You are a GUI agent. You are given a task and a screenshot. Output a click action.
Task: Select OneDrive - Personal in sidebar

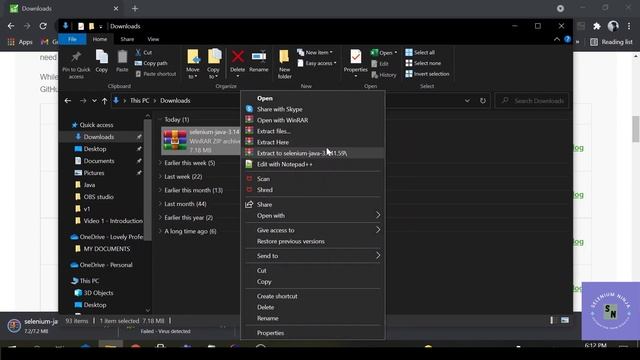[106, 265]
